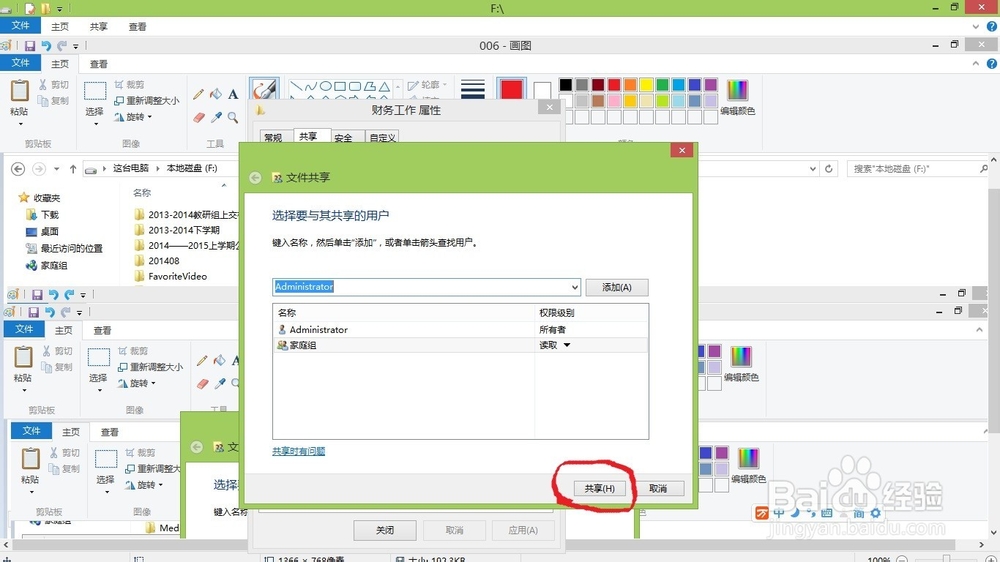Screen dimensions: 1000x562
Task: Open Explorer help via the question mark icon
Action: pyautogui.click(x=992, y=27)
